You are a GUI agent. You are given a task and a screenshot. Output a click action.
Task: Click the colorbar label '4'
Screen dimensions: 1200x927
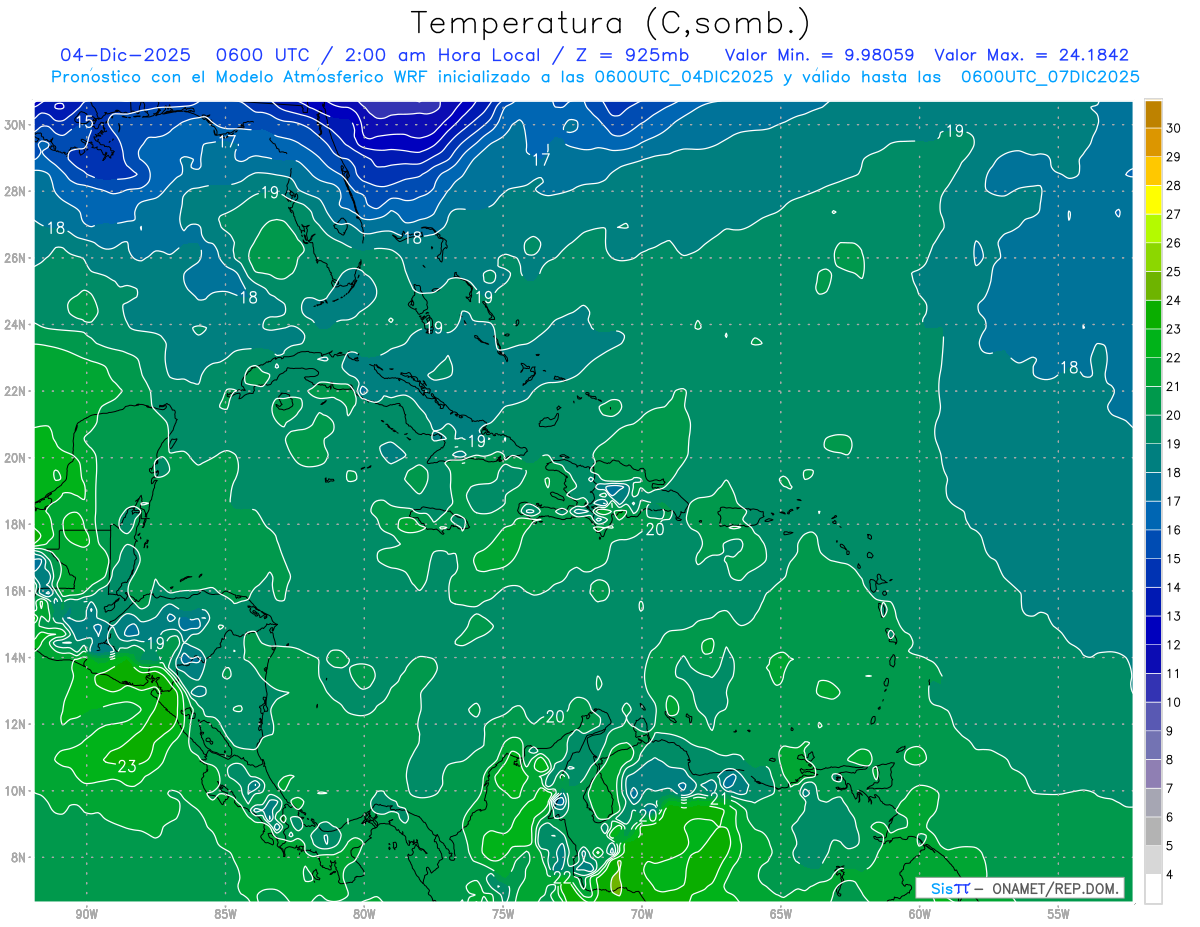click(1170, 875)
